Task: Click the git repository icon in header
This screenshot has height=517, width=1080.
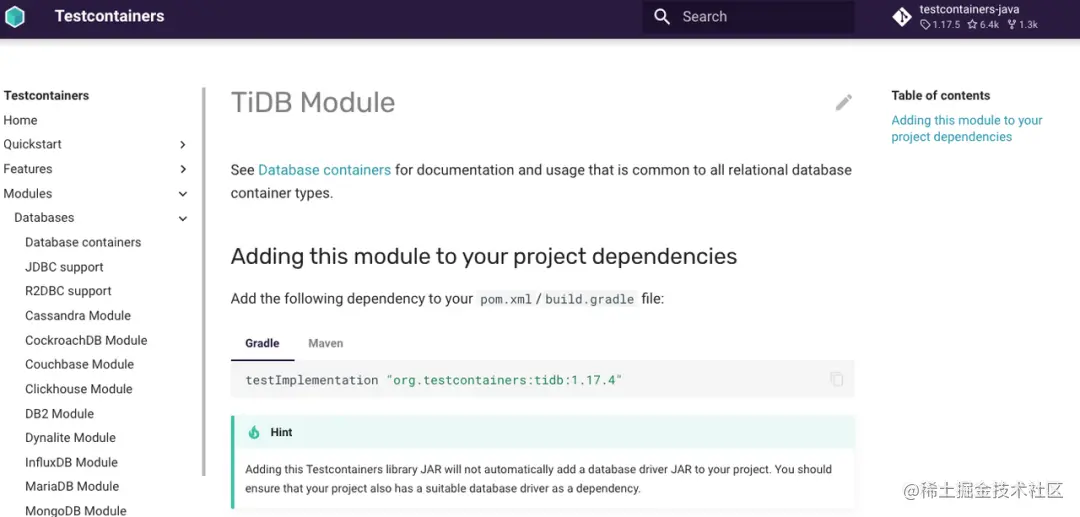Action: [x=902, y=17]
